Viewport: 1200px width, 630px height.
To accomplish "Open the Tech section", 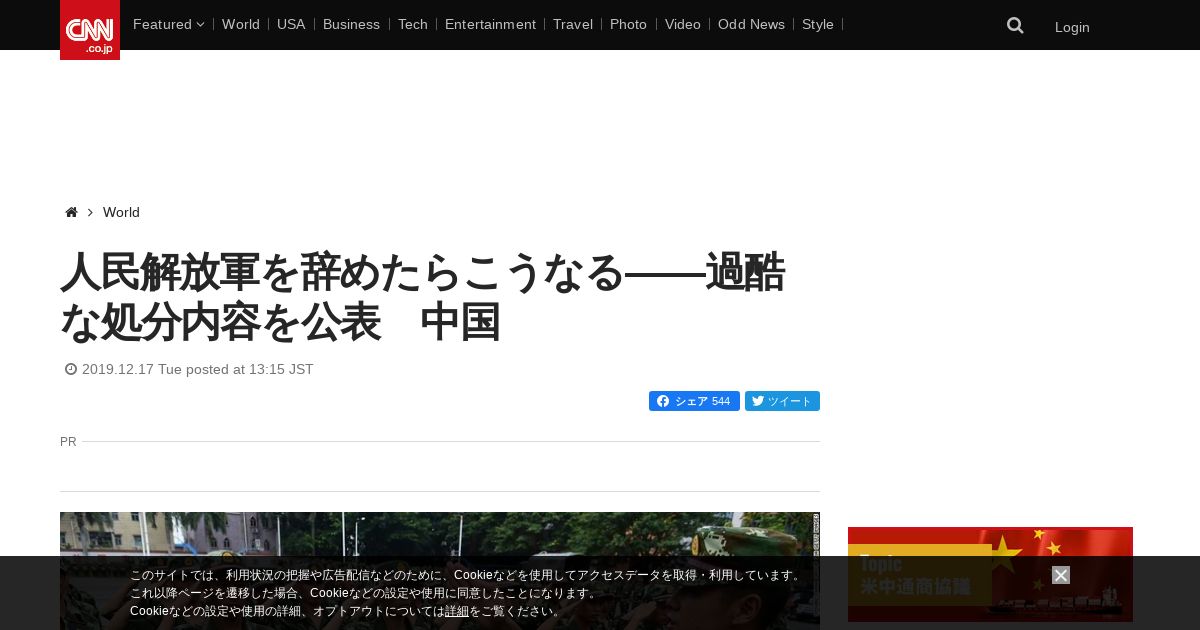I will tap(413, 24).
